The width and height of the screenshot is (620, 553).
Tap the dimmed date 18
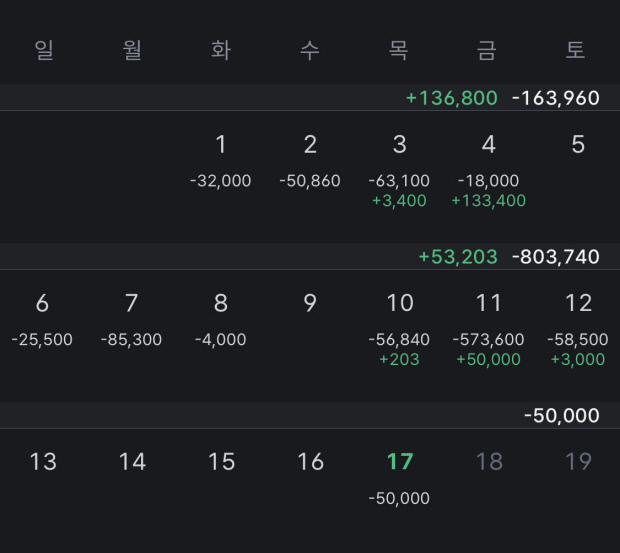pos(488,462)
